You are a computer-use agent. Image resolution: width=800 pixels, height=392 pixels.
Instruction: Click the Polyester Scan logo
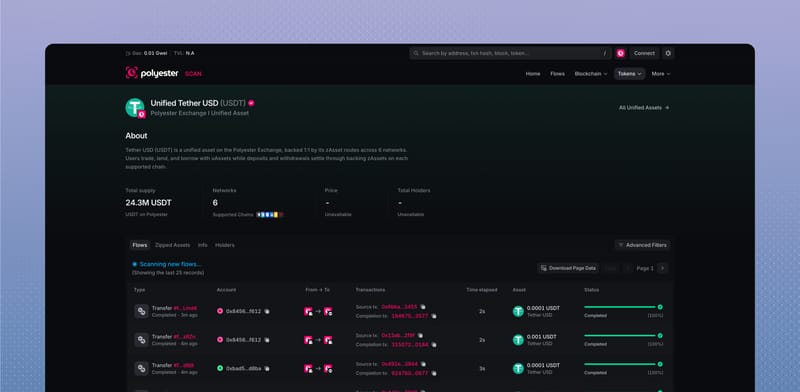click(163, 74)
